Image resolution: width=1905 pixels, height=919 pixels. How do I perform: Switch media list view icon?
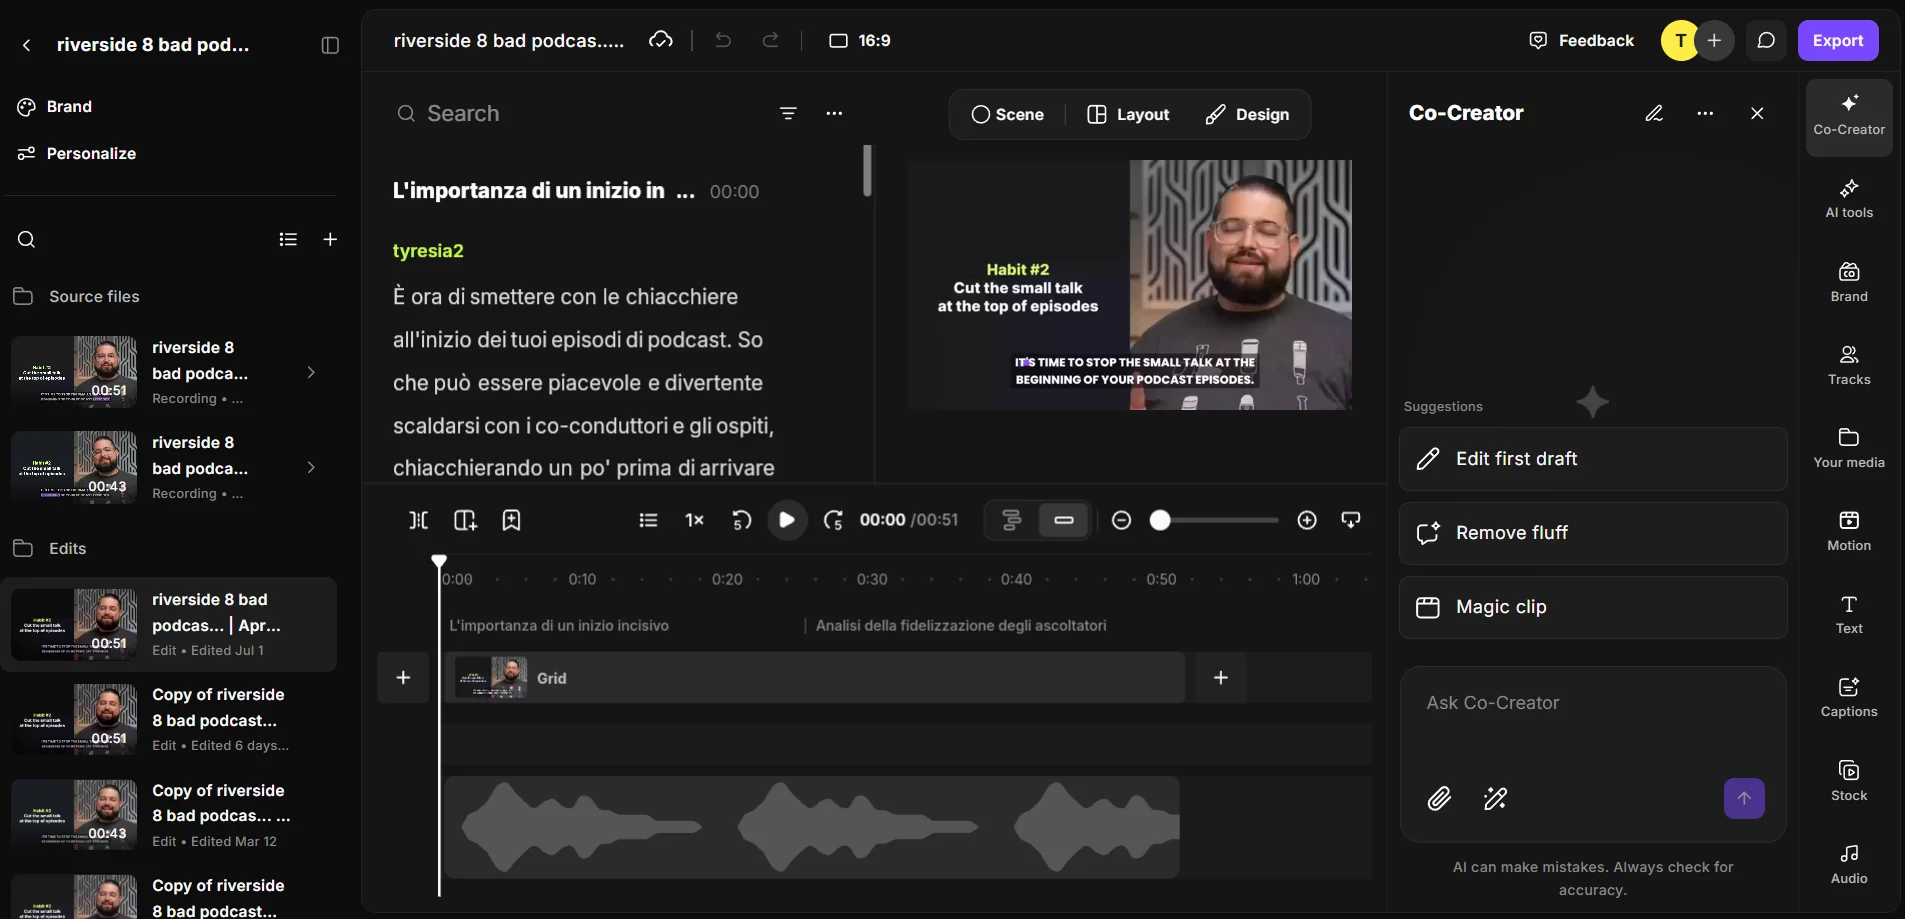point(288,239)
